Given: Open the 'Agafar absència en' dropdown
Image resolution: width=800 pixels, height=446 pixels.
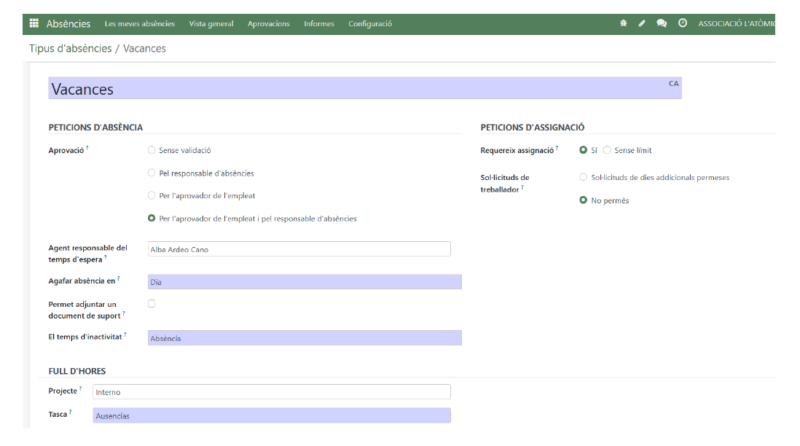Looking at the screenshot, I should click(x=304, y=282).
